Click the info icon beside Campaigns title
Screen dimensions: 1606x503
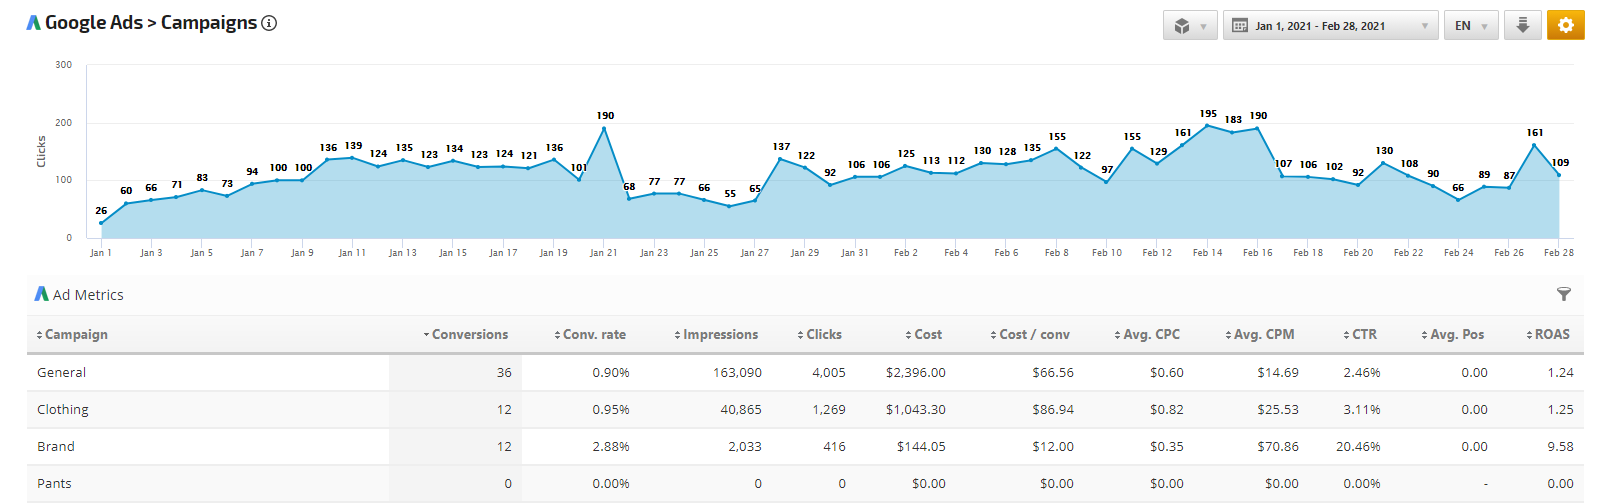[x=269, y=23]
